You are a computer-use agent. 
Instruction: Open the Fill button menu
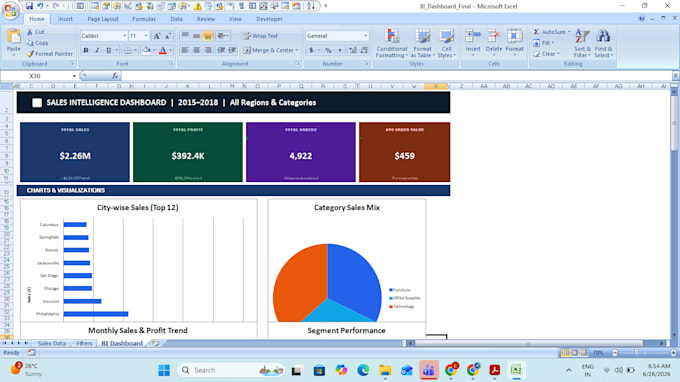[544, 43]
